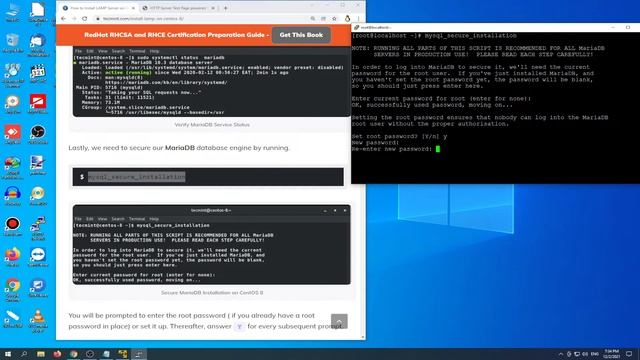Switch to the How to Install LAMP Server tab

(x=98, y=8)
